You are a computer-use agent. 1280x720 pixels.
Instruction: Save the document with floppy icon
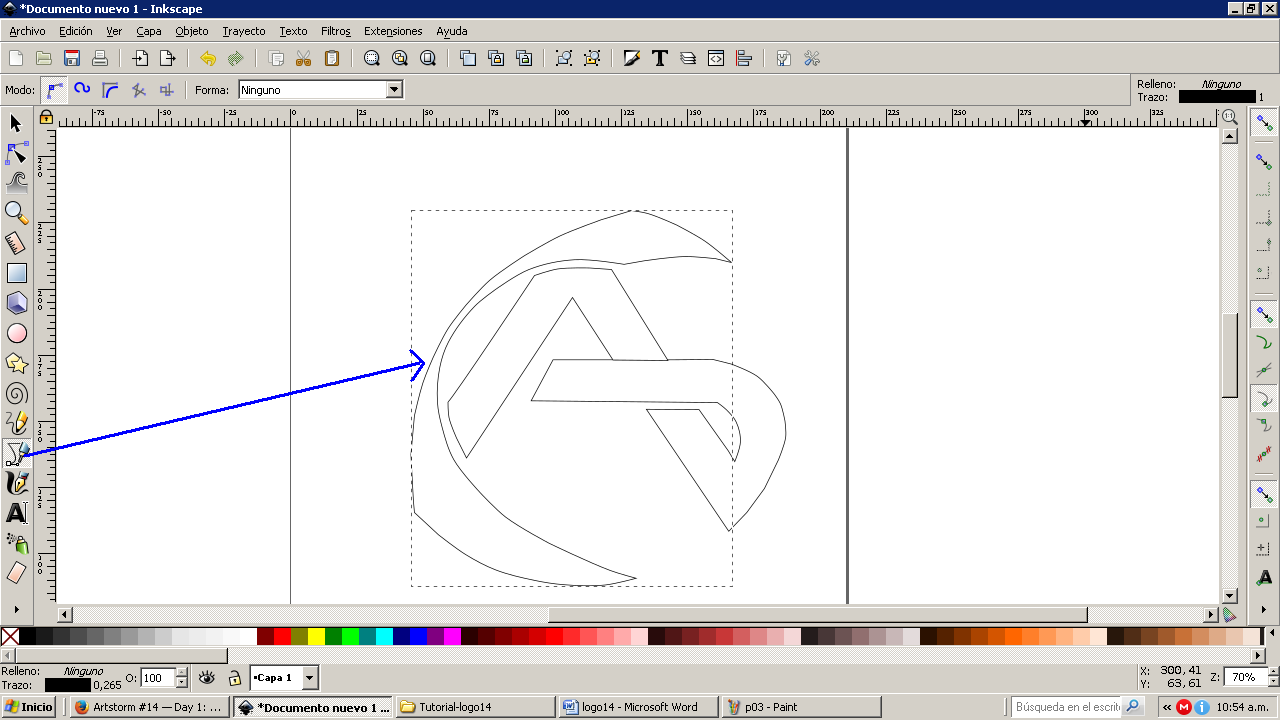coord(72,58)
